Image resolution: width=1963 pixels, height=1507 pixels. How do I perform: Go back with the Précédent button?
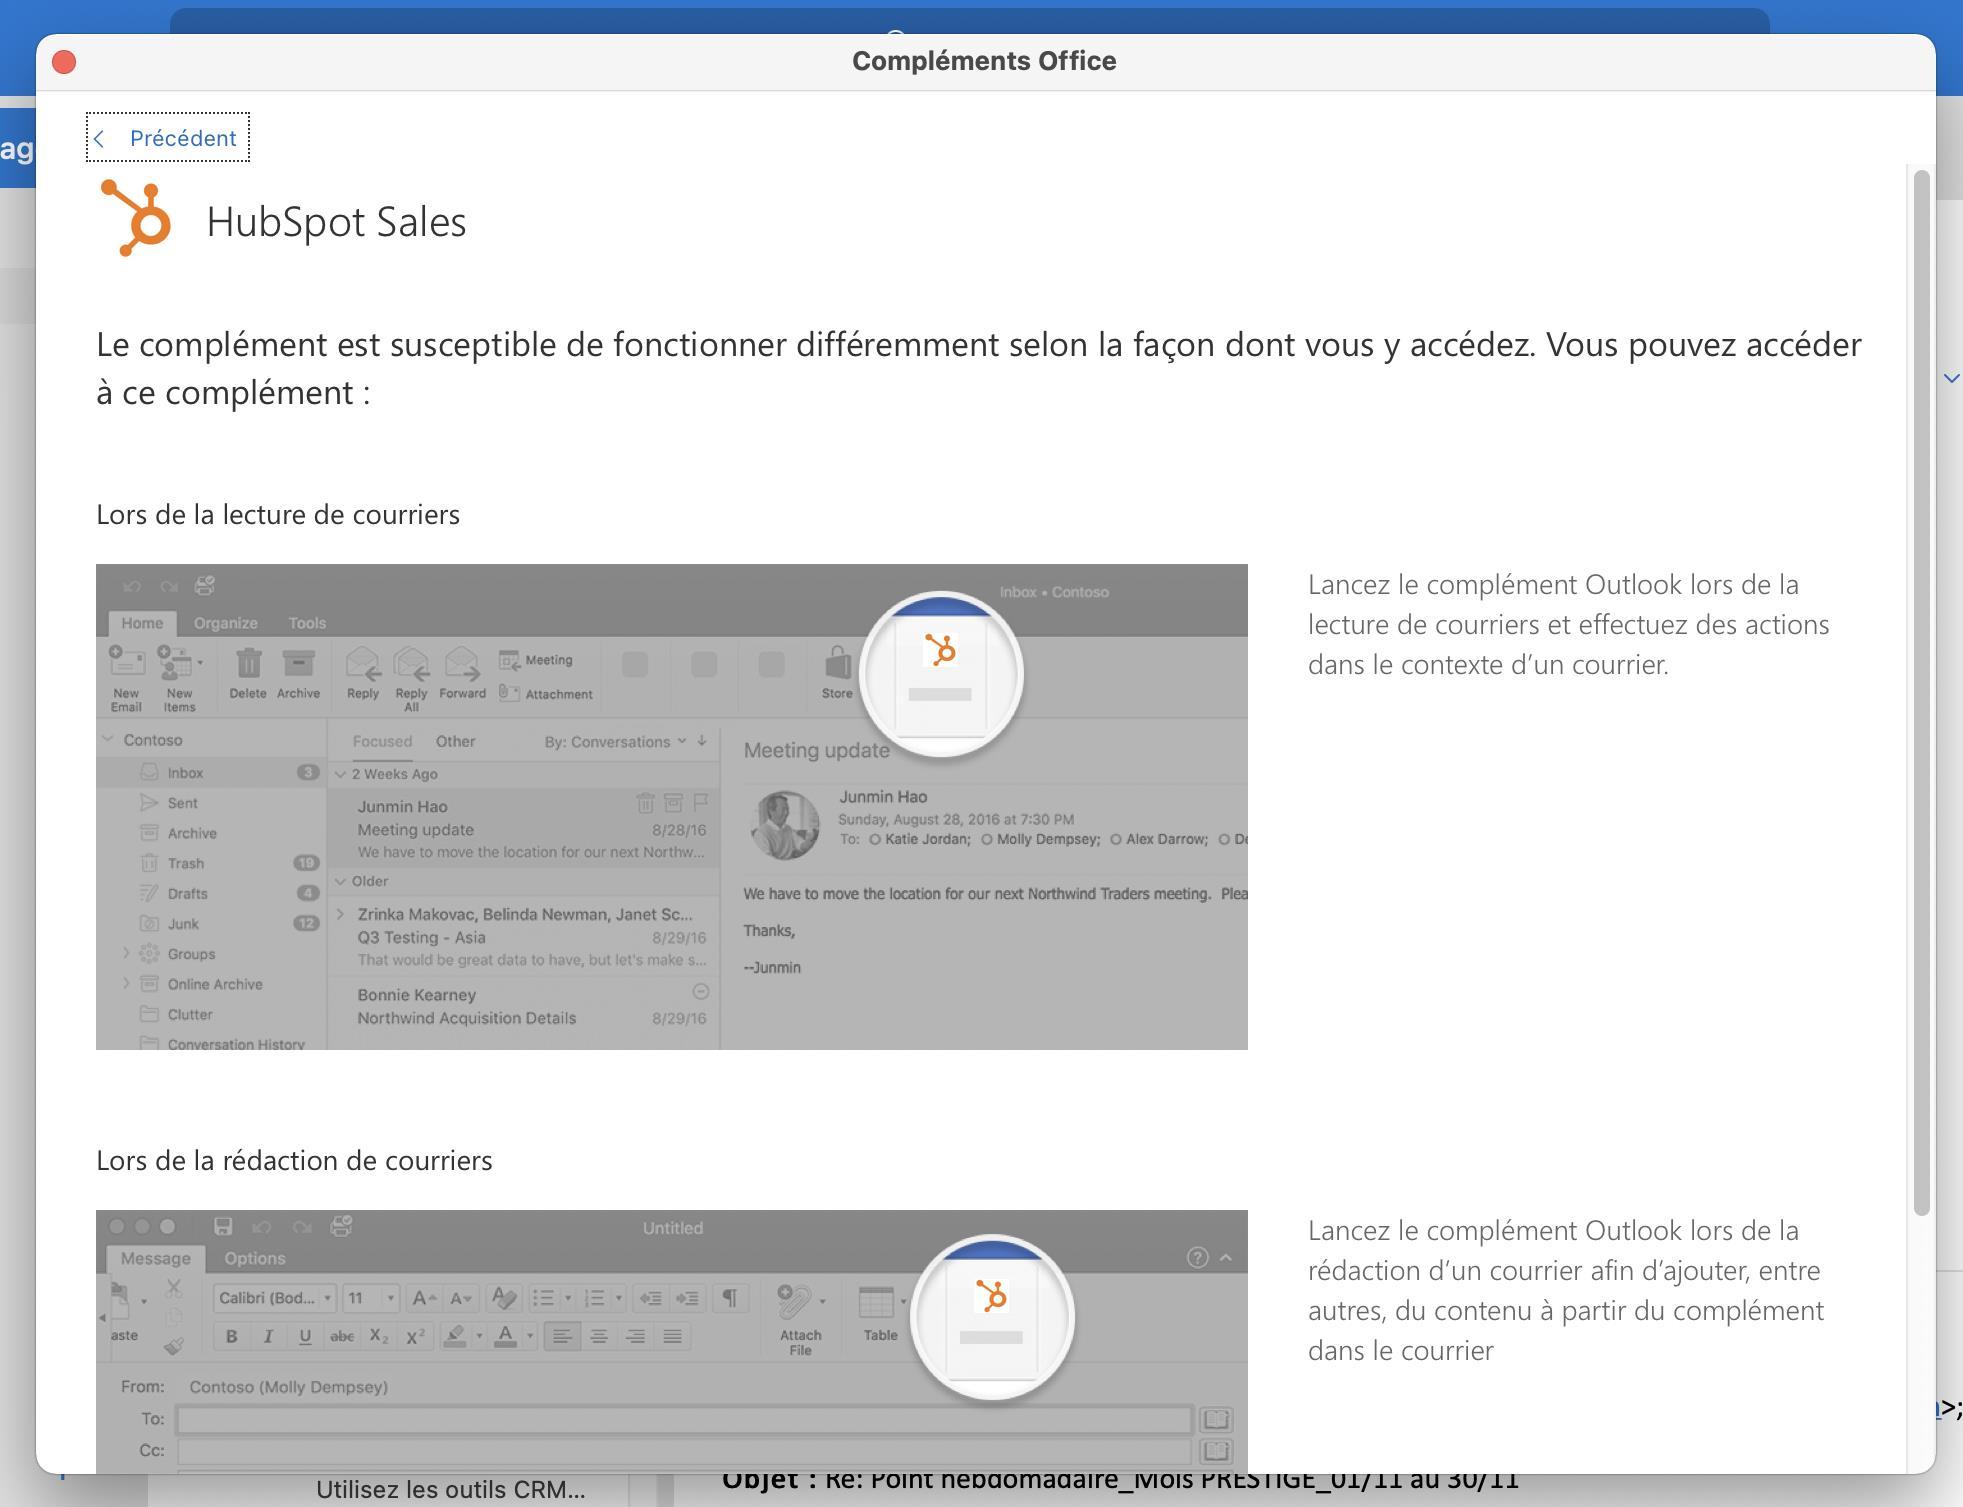pos(167,138)
